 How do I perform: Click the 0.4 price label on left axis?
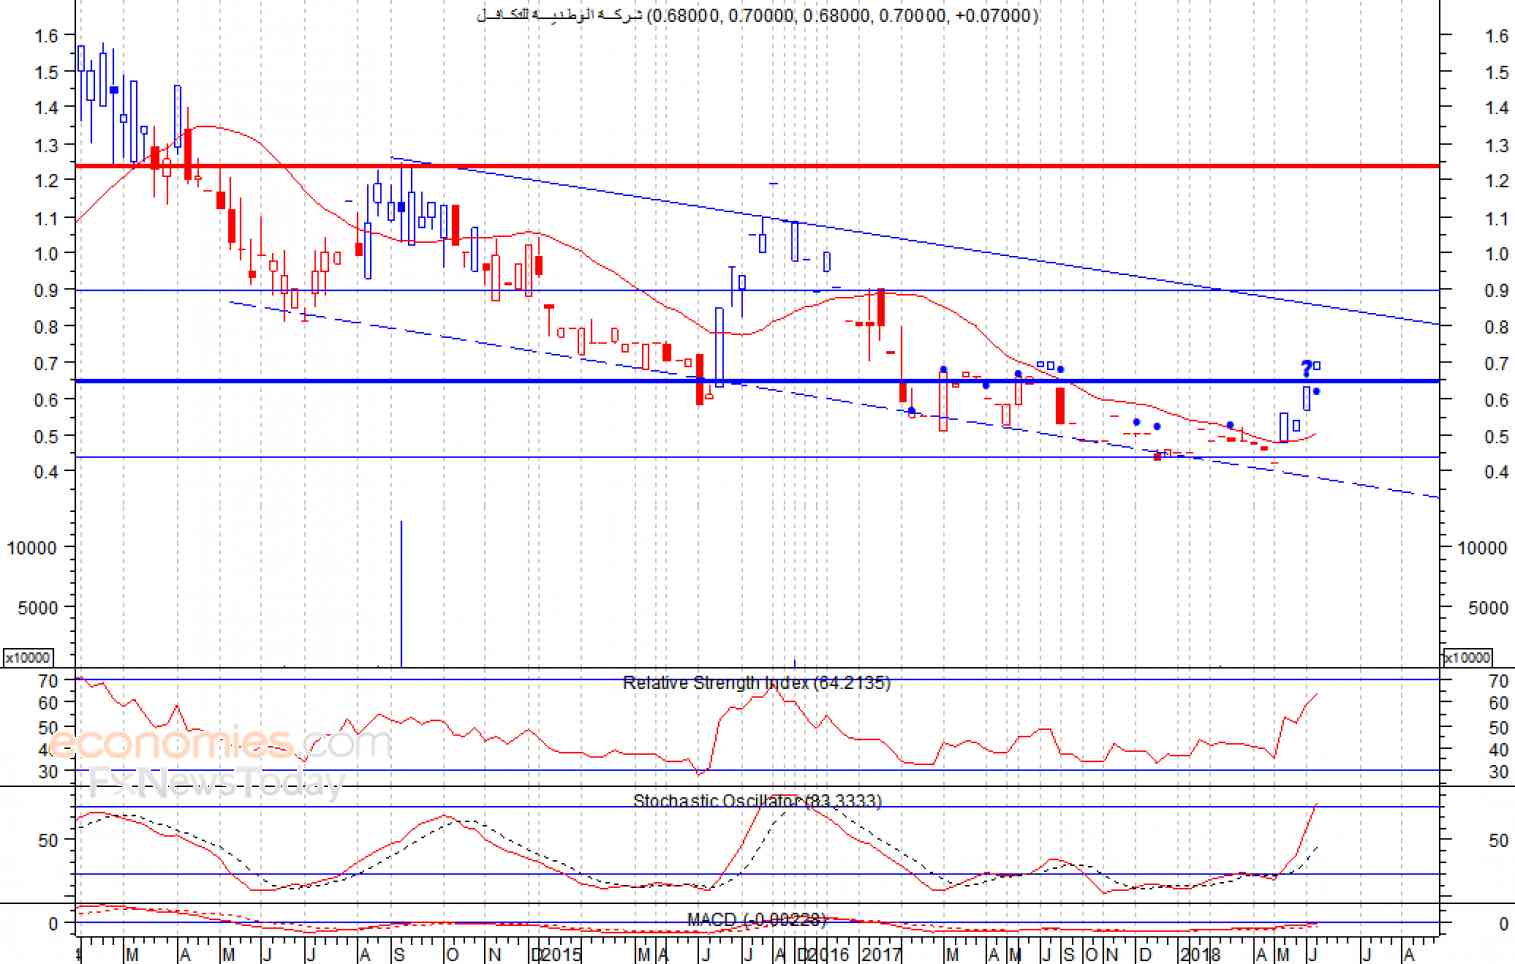(46, 471)
